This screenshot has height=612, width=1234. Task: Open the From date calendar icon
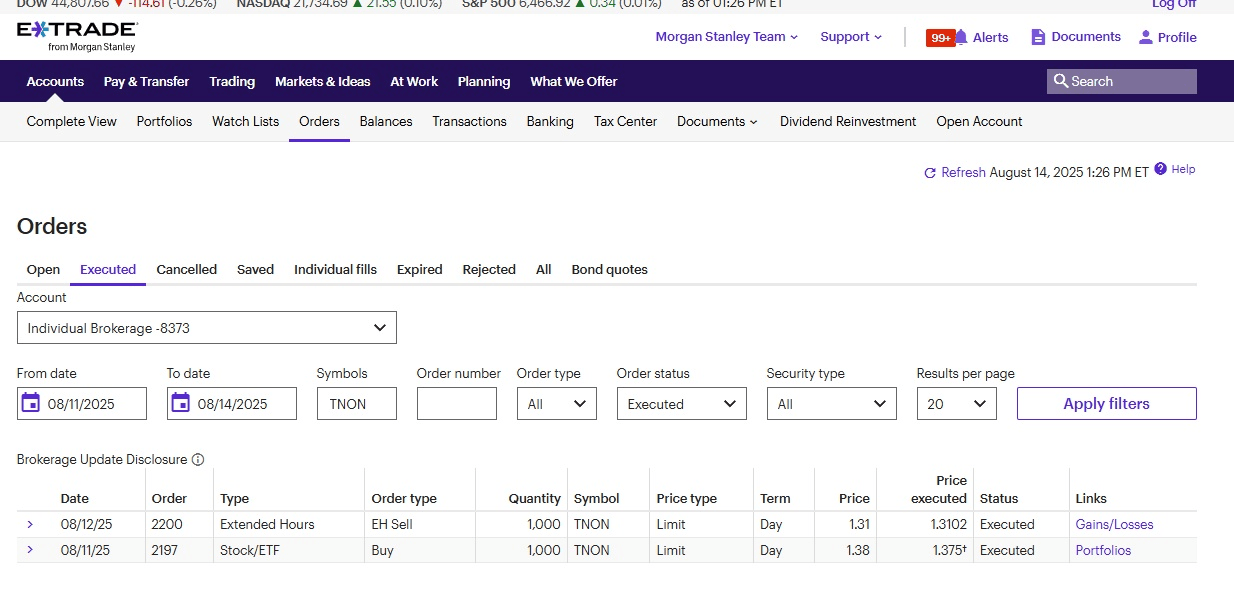pos(31,404)
